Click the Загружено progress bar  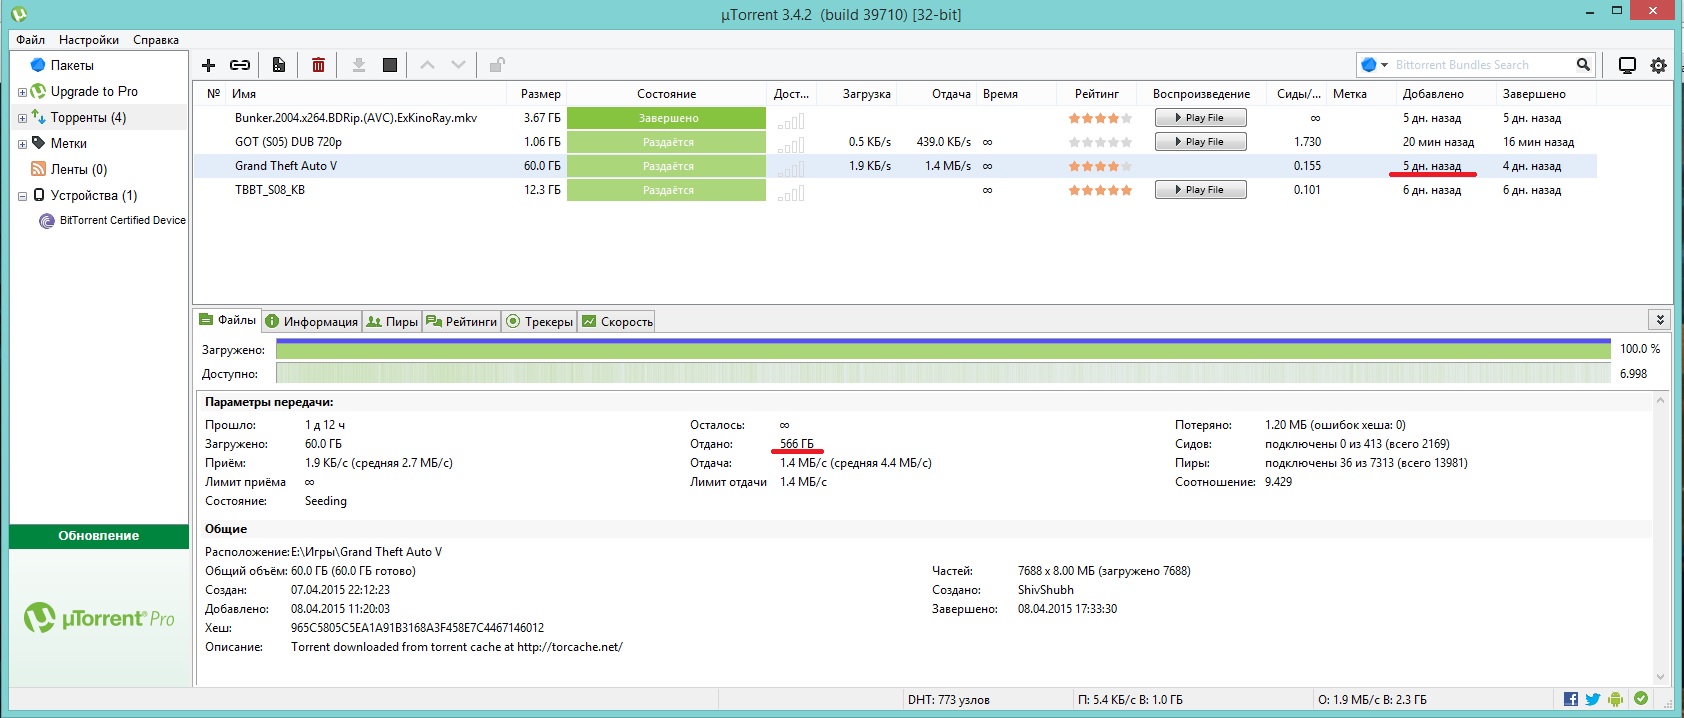coord(942,349)
